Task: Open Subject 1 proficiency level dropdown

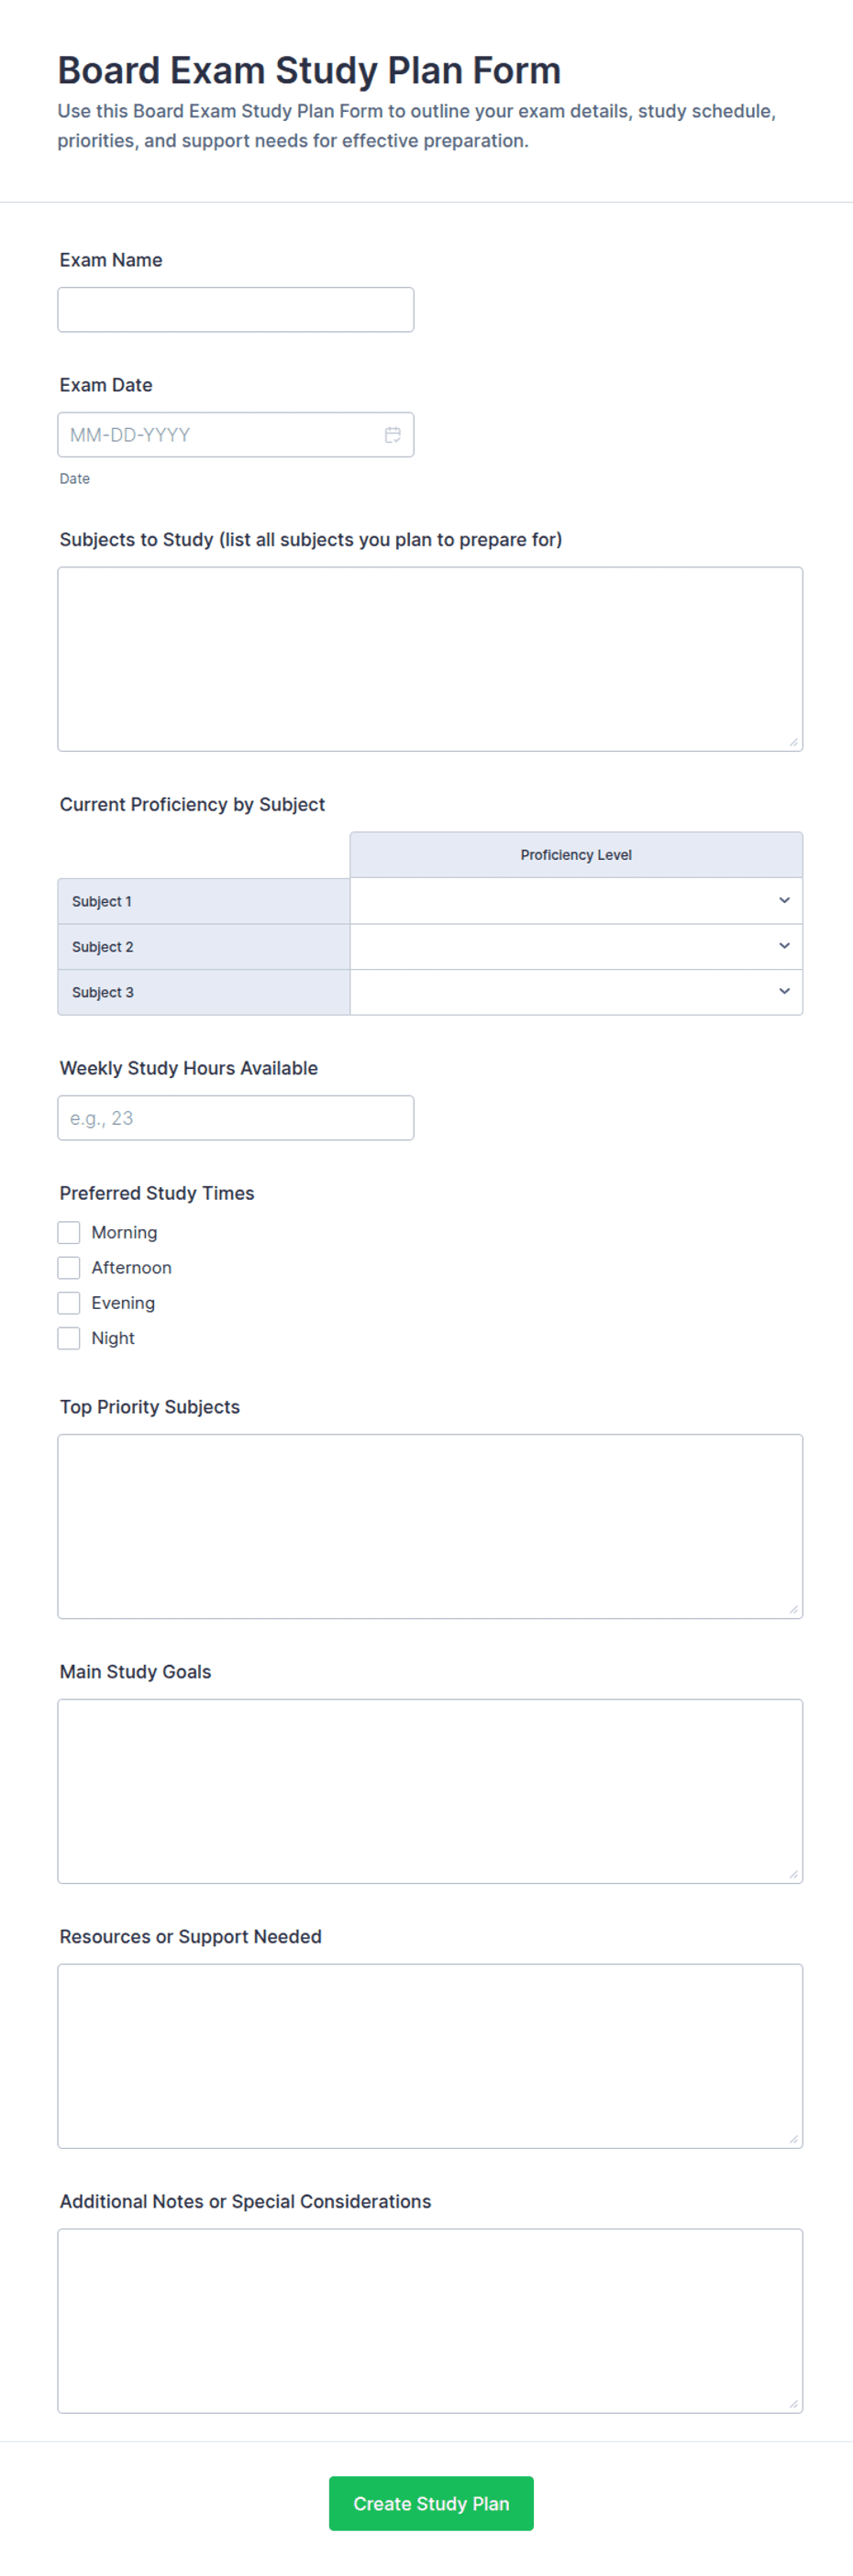Action: (576, 901)
